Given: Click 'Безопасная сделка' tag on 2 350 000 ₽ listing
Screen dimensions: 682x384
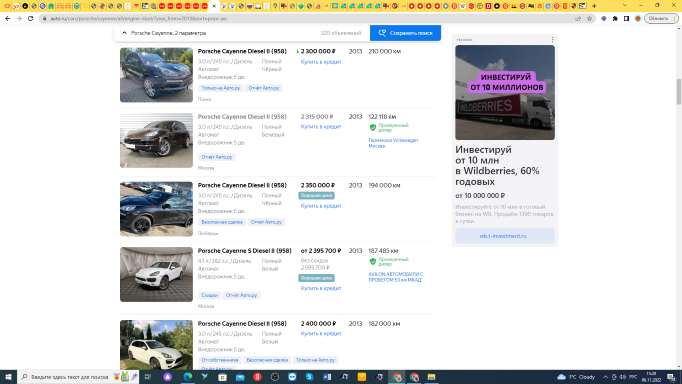Looking at the screenshot, I should (x=222, y=222).
